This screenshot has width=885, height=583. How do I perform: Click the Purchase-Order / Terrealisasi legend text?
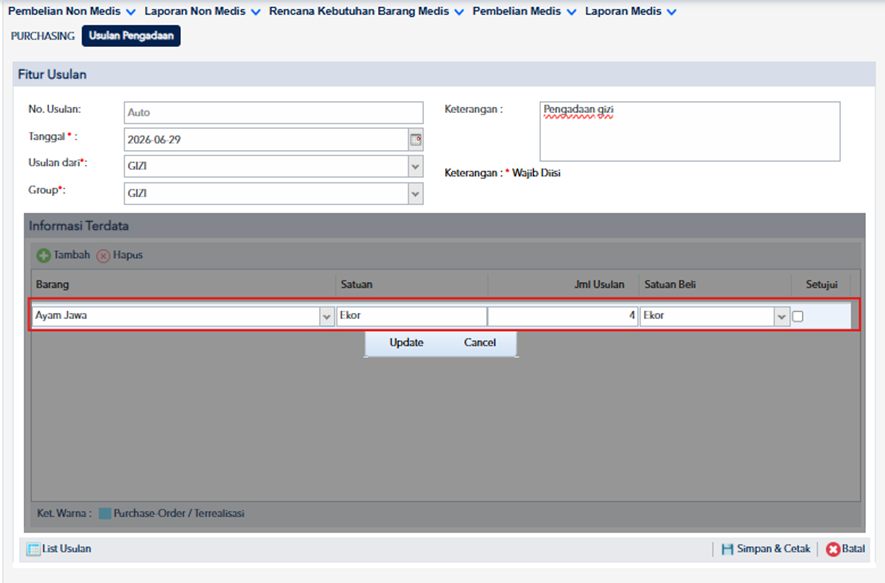click(179, 514)
